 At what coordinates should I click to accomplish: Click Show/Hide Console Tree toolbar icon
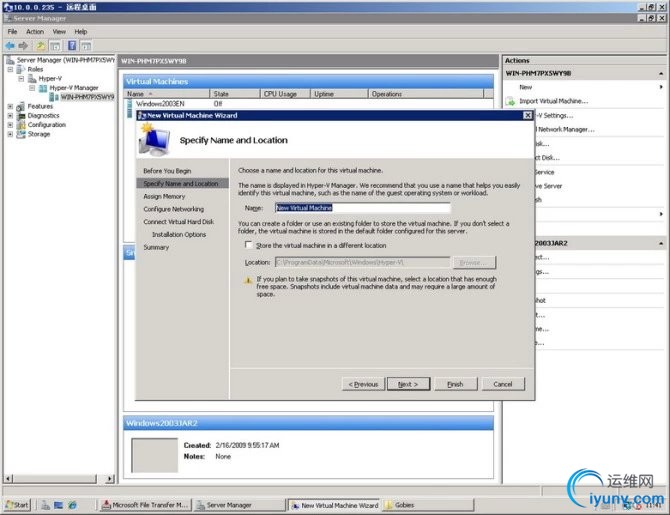(55, 46)
